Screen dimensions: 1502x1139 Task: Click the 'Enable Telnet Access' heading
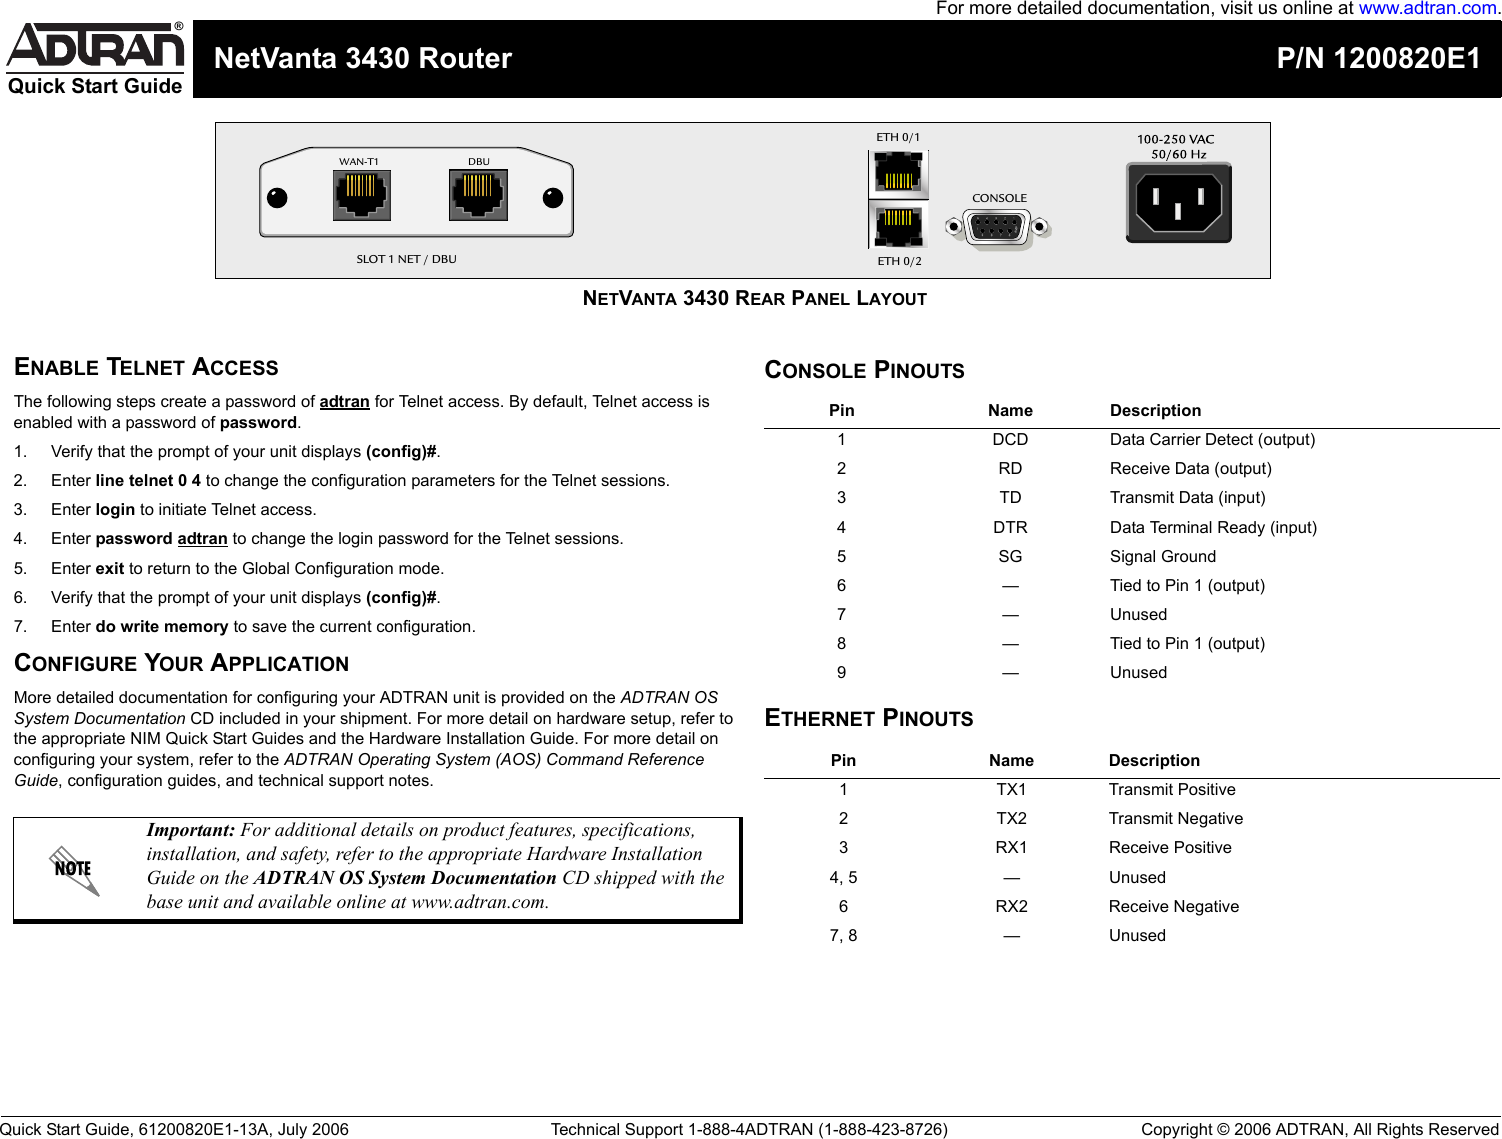click(146, 367)
